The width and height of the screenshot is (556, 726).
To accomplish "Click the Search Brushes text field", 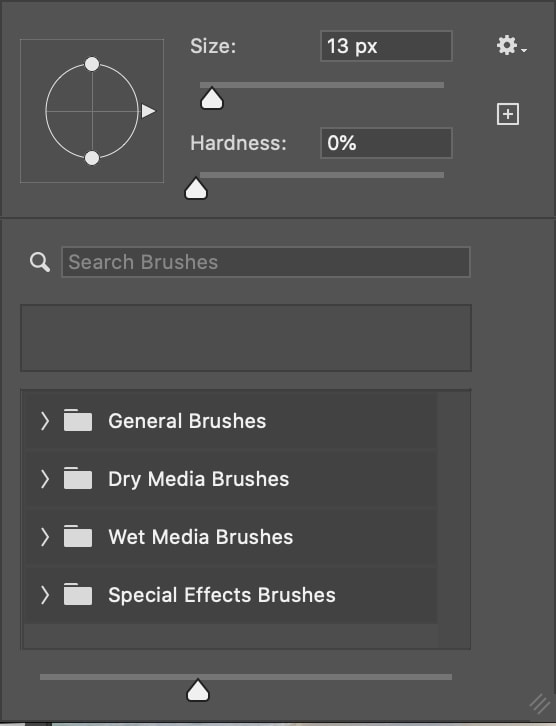I will tap(266, 262).
